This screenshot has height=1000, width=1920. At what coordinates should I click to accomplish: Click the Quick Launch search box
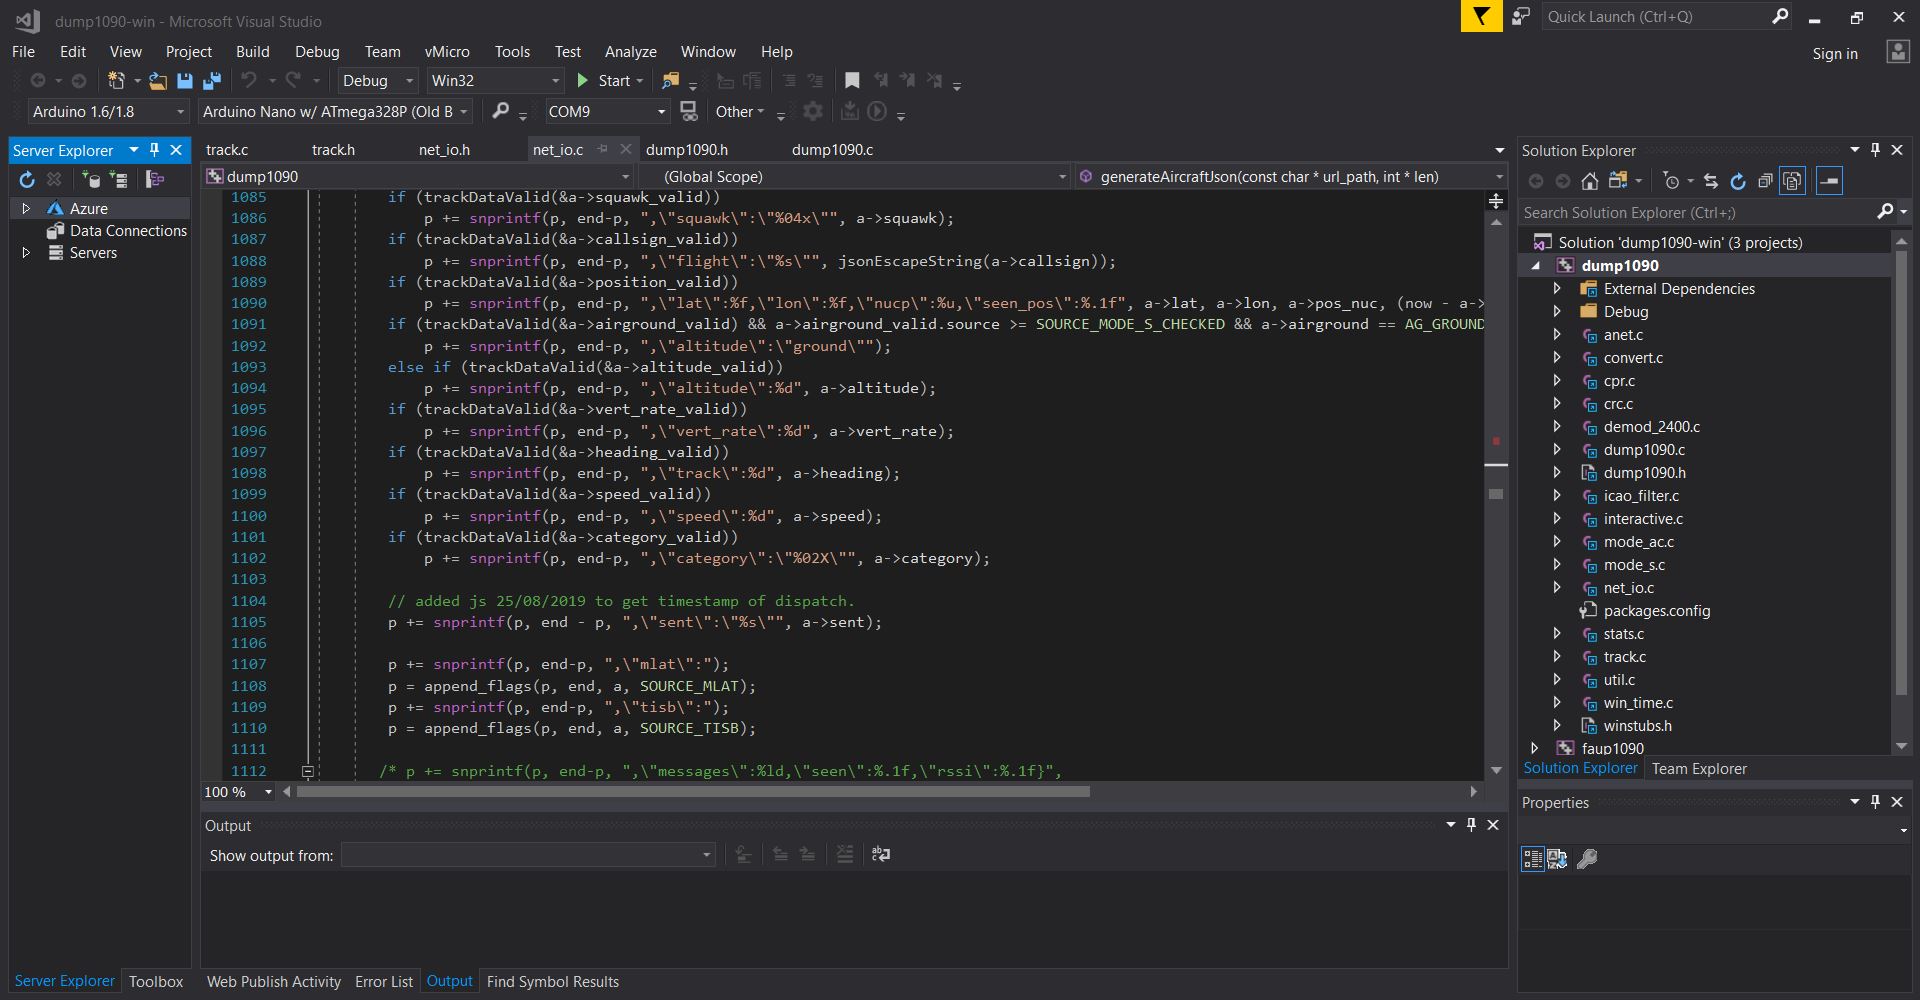1655,17
